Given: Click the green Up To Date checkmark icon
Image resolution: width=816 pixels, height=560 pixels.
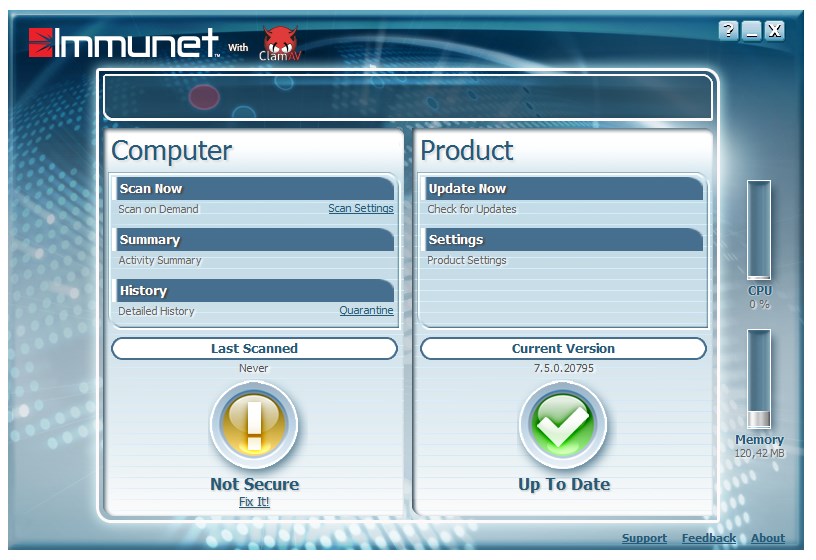Looking at the screenshot, I should click(563, 424).
